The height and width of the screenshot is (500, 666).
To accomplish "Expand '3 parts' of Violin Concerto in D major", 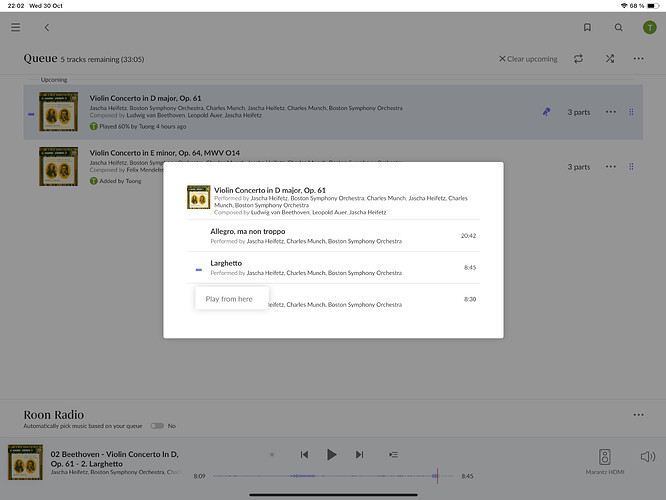I will pyautogui.click(x=579, y=112).
